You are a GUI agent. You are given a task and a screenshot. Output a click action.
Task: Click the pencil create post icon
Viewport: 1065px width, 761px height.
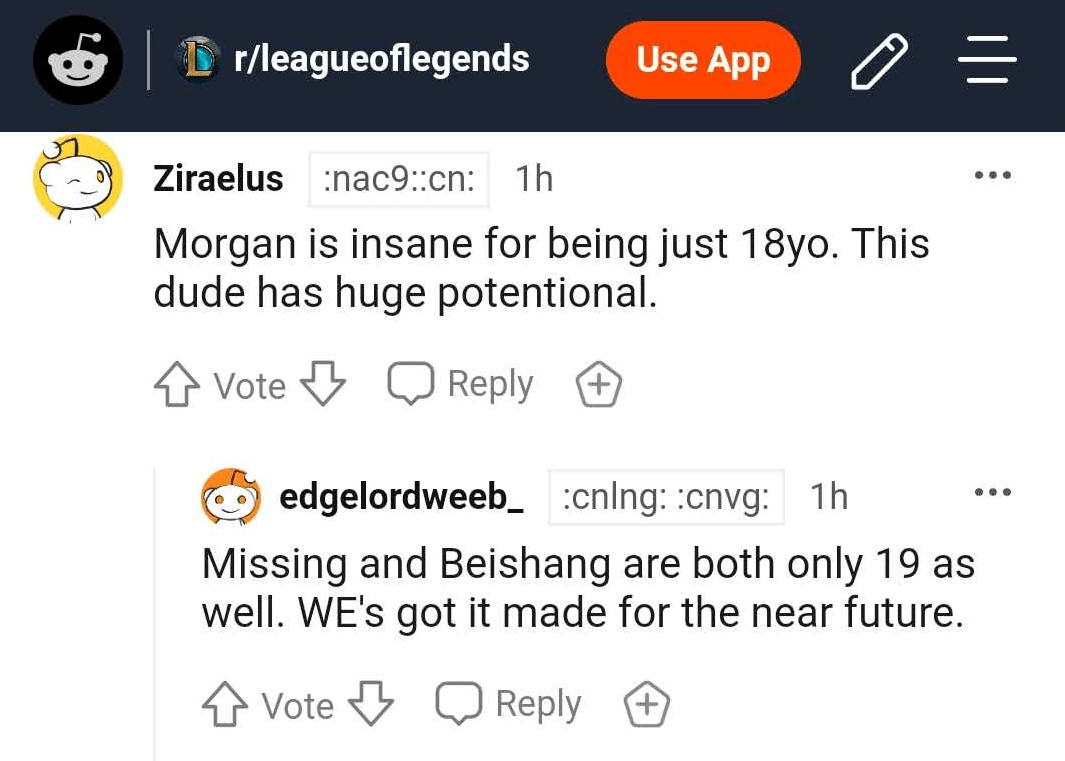(879, 61)
